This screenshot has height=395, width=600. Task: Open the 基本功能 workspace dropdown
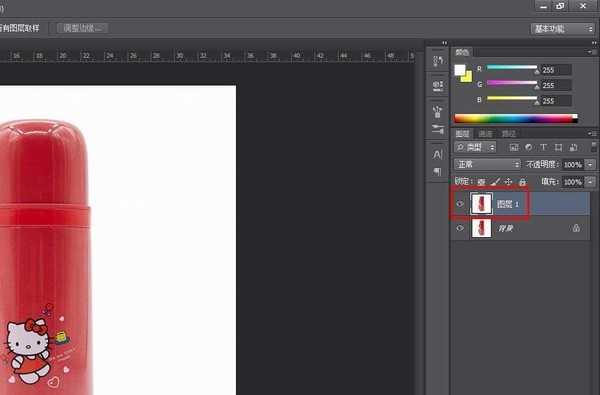(562, 29)
